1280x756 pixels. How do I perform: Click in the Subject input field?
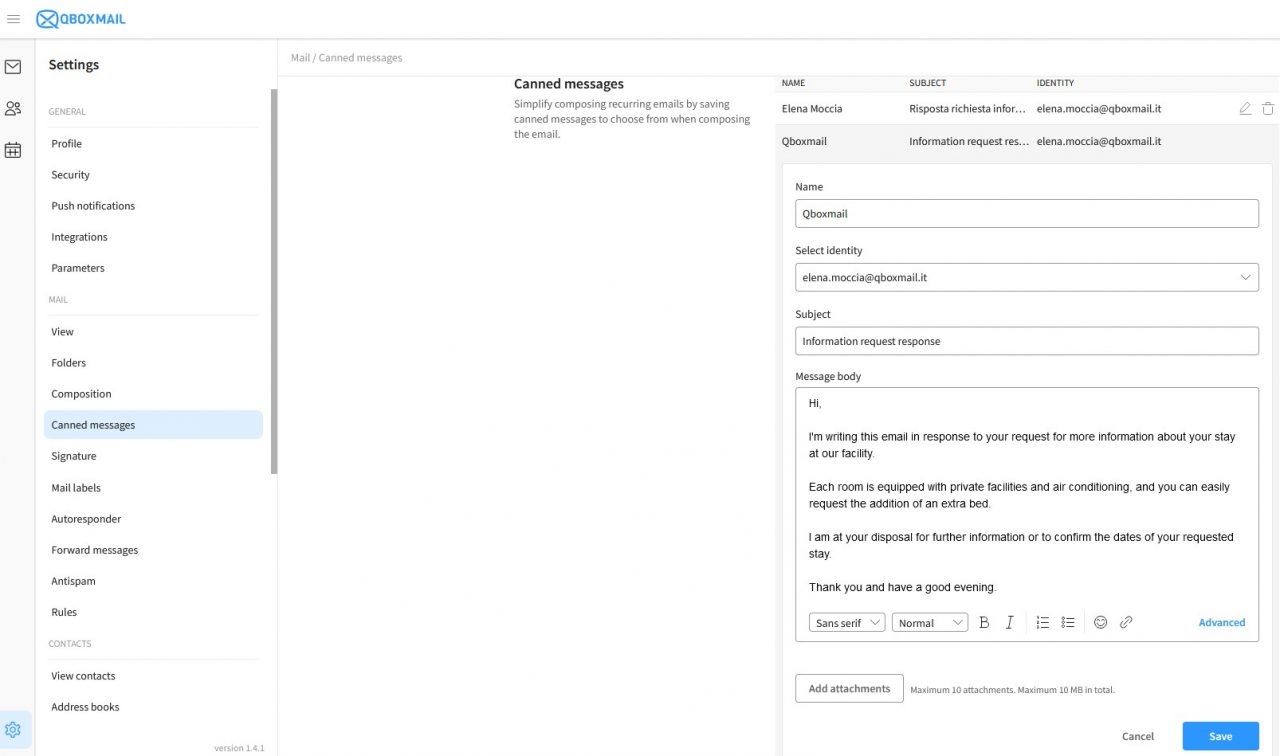[x=1027, y=341]
